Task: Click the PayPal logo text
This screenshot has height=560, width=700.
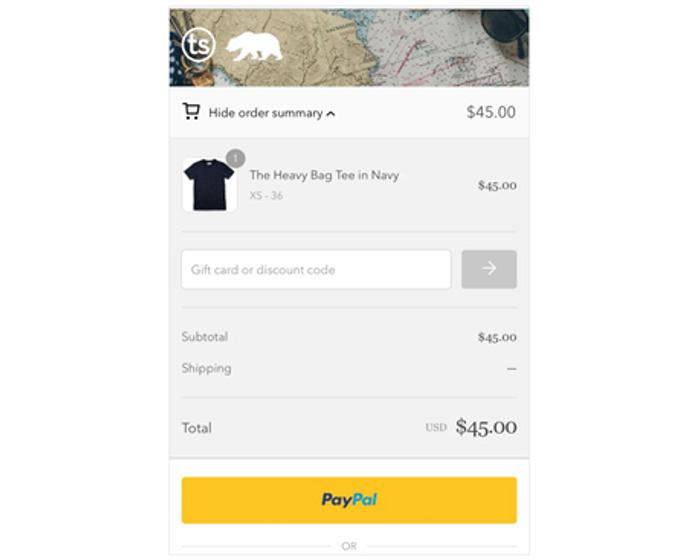Action: tap(349, 500)
